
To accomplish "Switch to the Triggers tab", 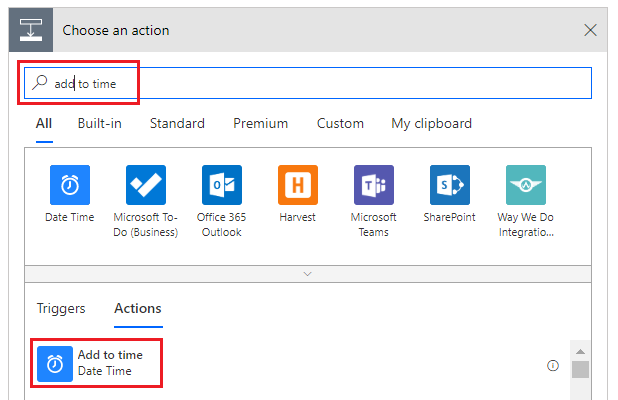I will pyautogui.click(x=61, y=309).
